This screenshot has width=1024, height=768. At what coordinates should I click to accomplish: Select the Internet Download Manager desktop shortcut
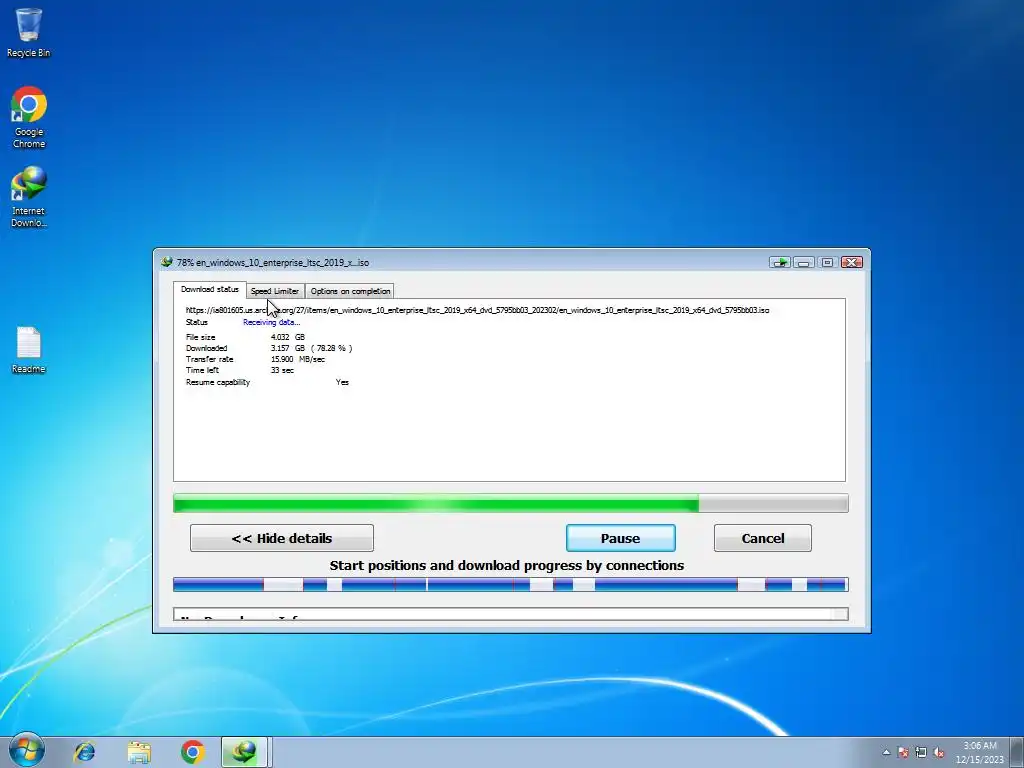tap(29, 197)
